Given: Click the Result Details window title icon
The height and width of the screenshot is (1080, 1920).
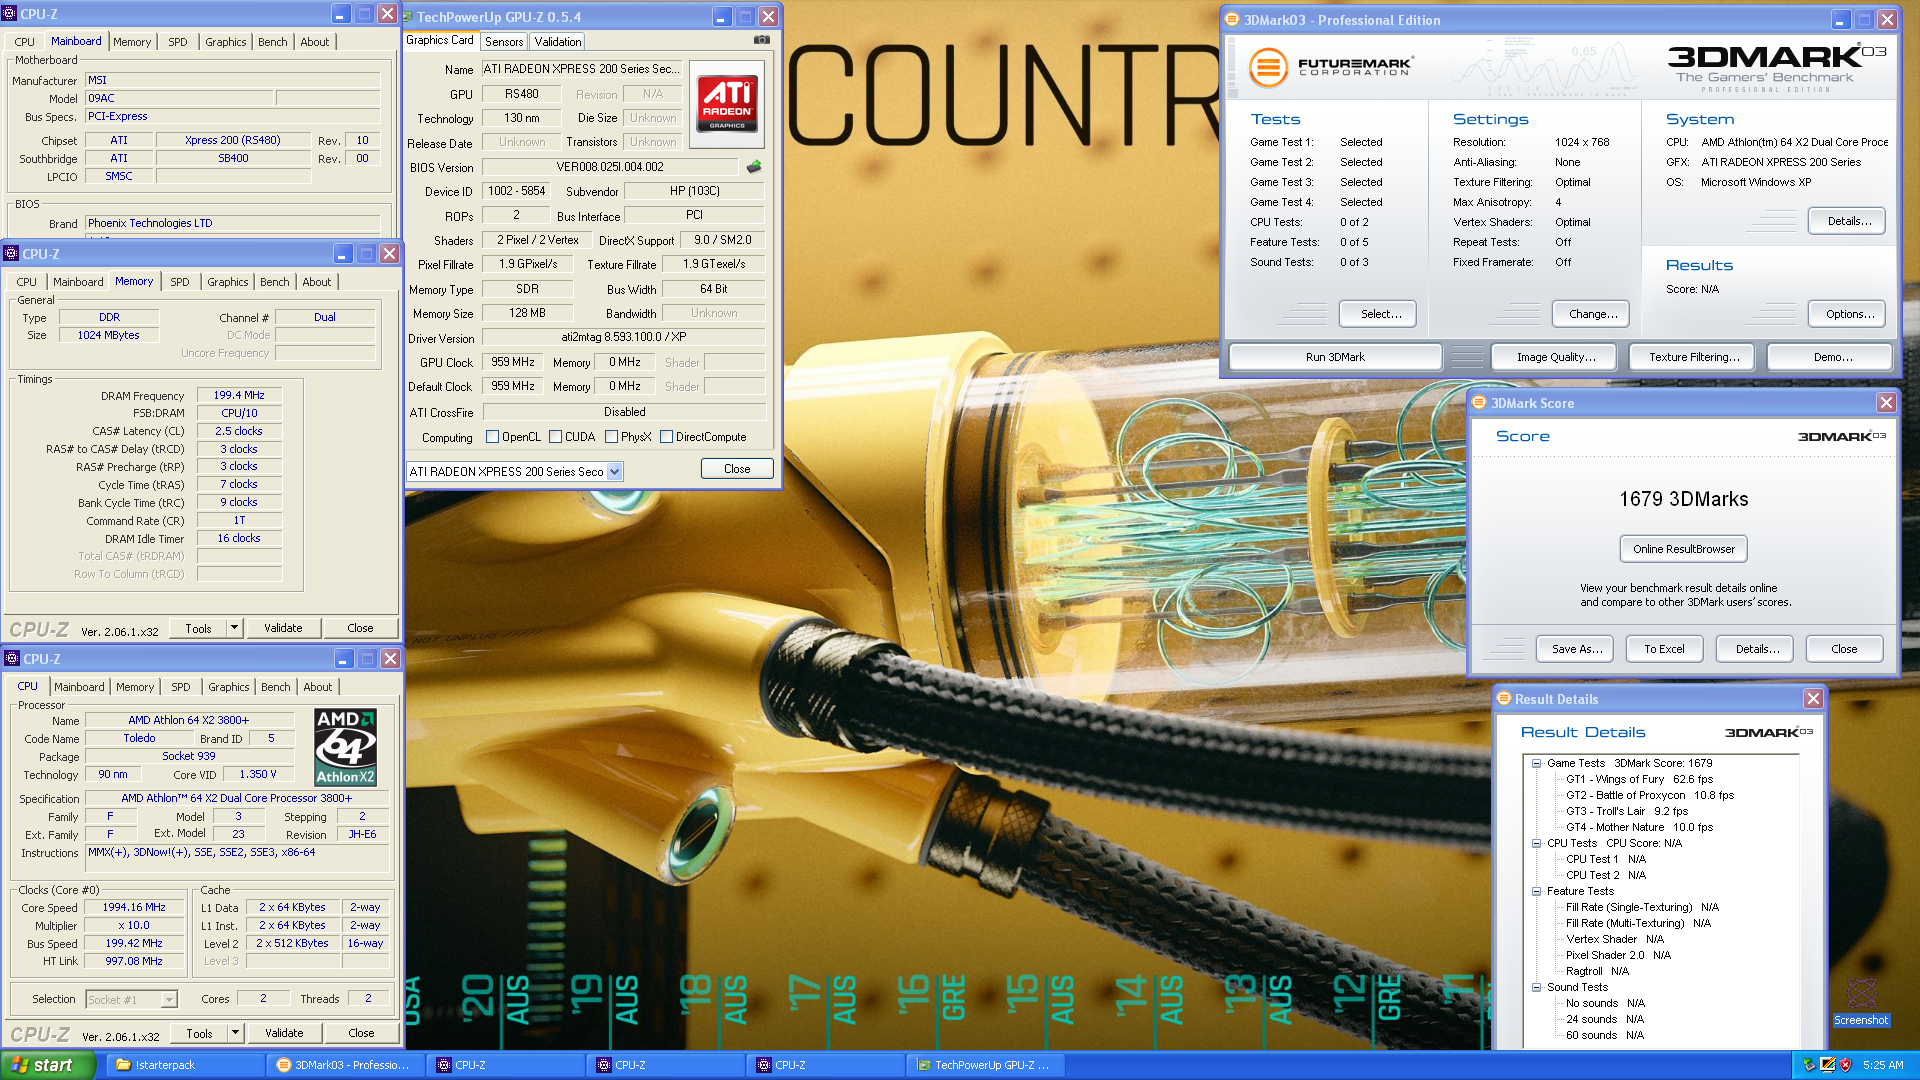Looking at the screenshot, I should [x=1503, y=699].
